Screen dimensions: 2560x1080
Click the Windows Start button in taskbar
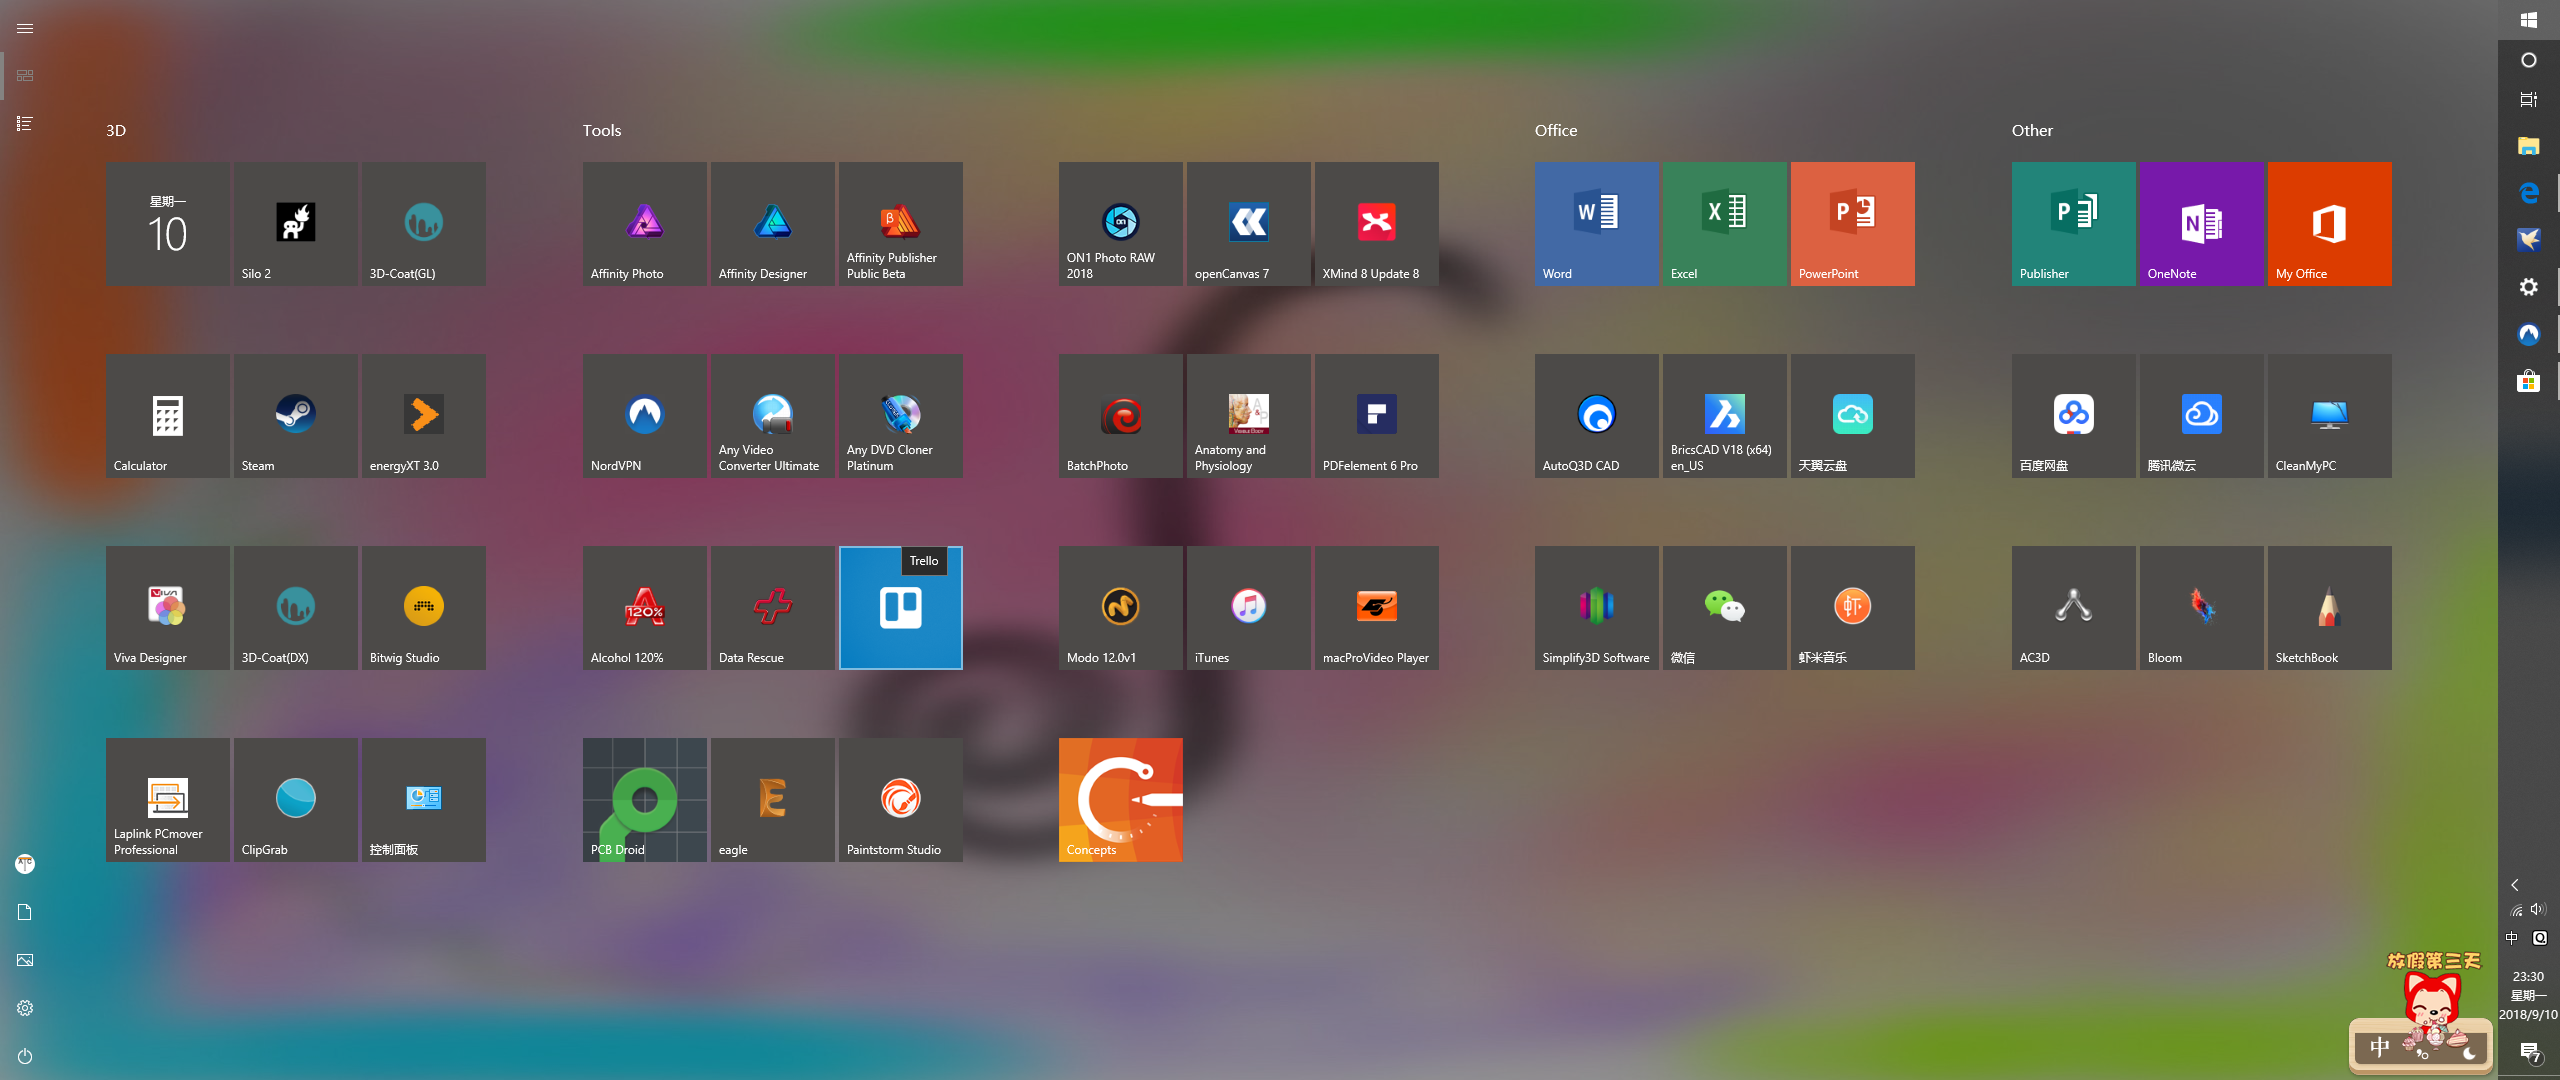2529,20
